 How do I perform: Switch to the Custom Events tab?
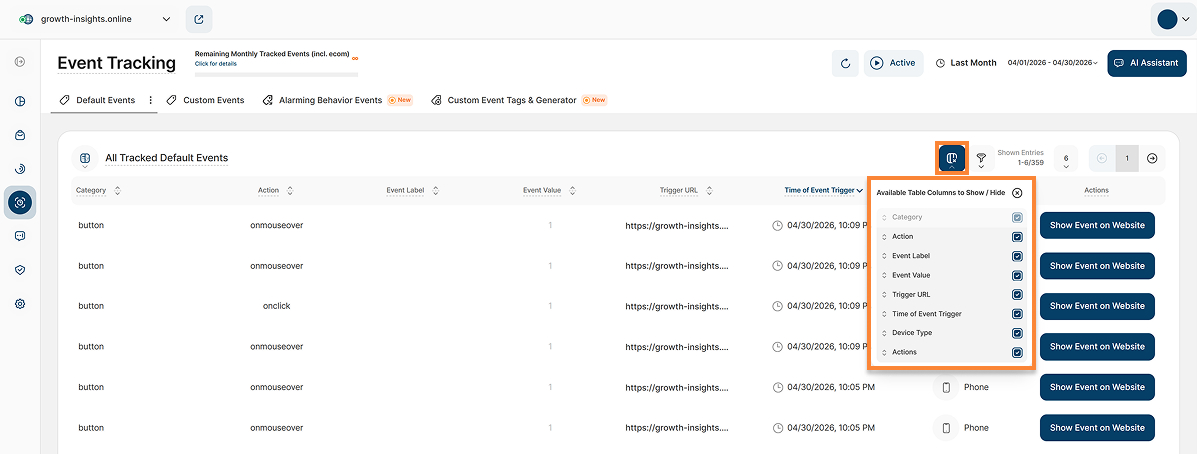[205, 100]
